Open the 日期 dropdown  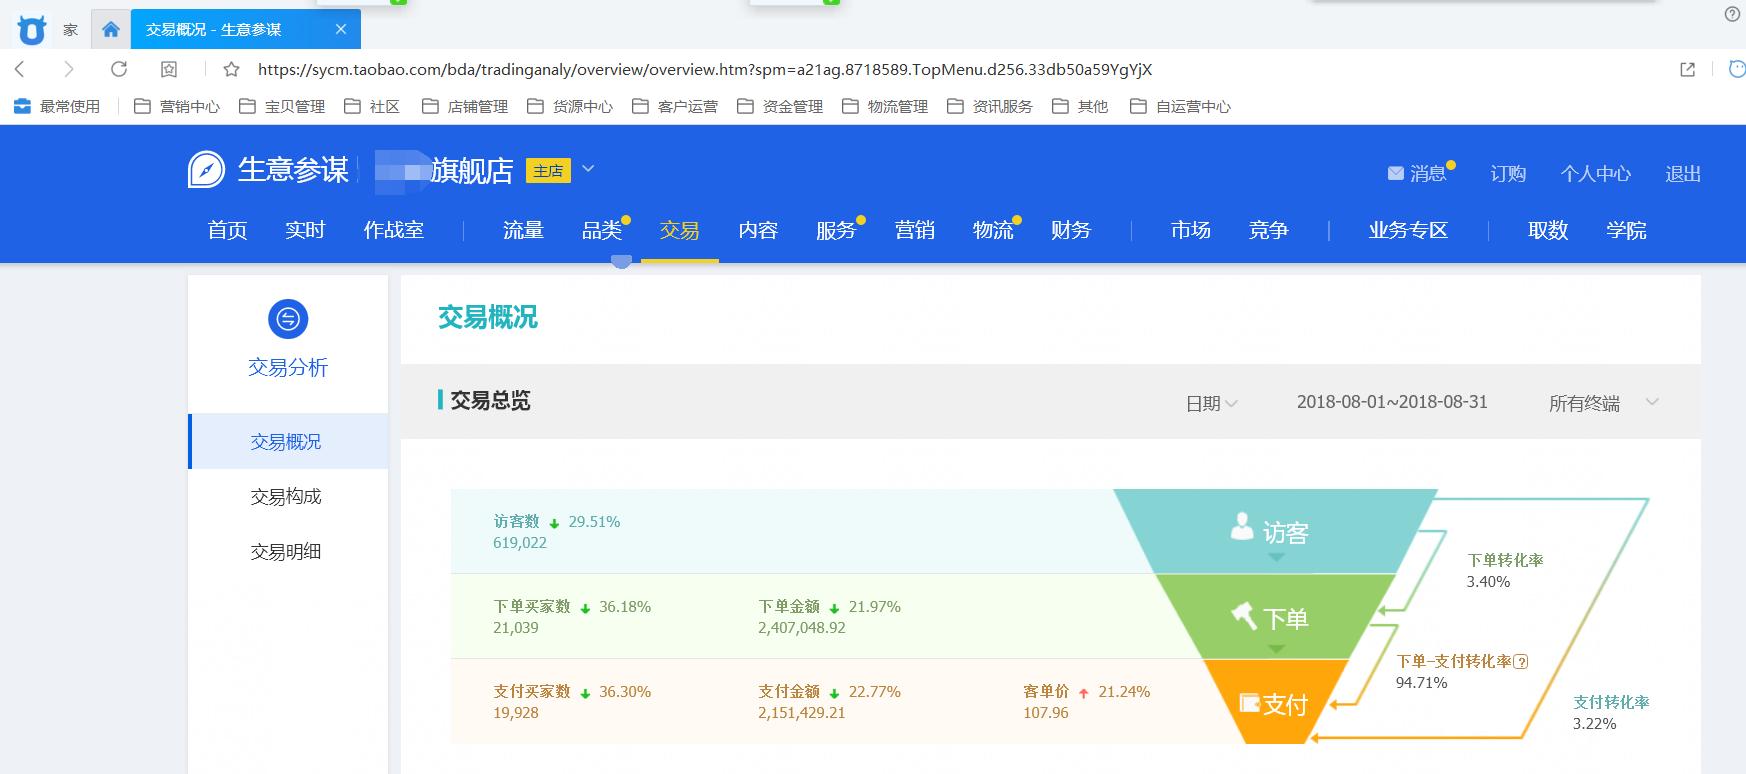point(1212,403)
